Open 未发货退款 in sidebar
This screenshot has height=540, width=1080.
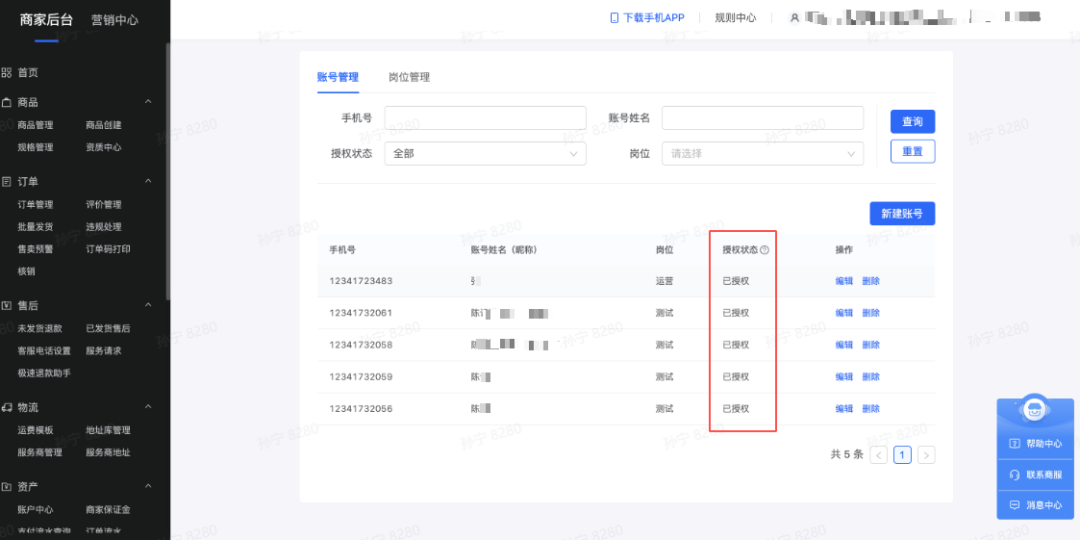(x=40, y=329)
